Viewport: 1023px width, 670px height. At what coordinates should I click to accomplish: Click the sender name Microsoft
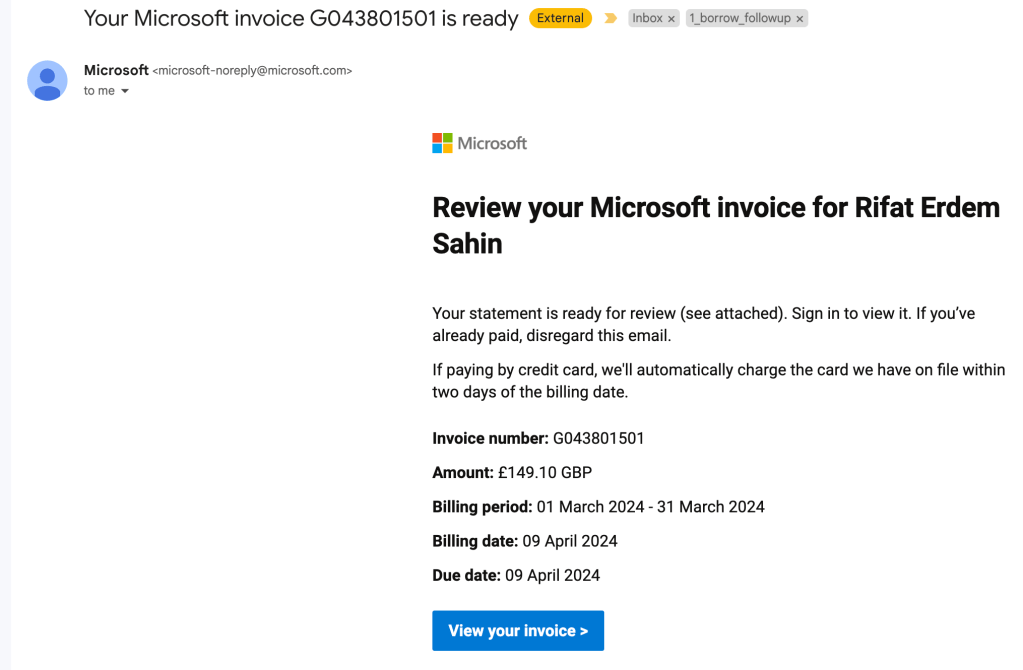click(x=116, y=70)
